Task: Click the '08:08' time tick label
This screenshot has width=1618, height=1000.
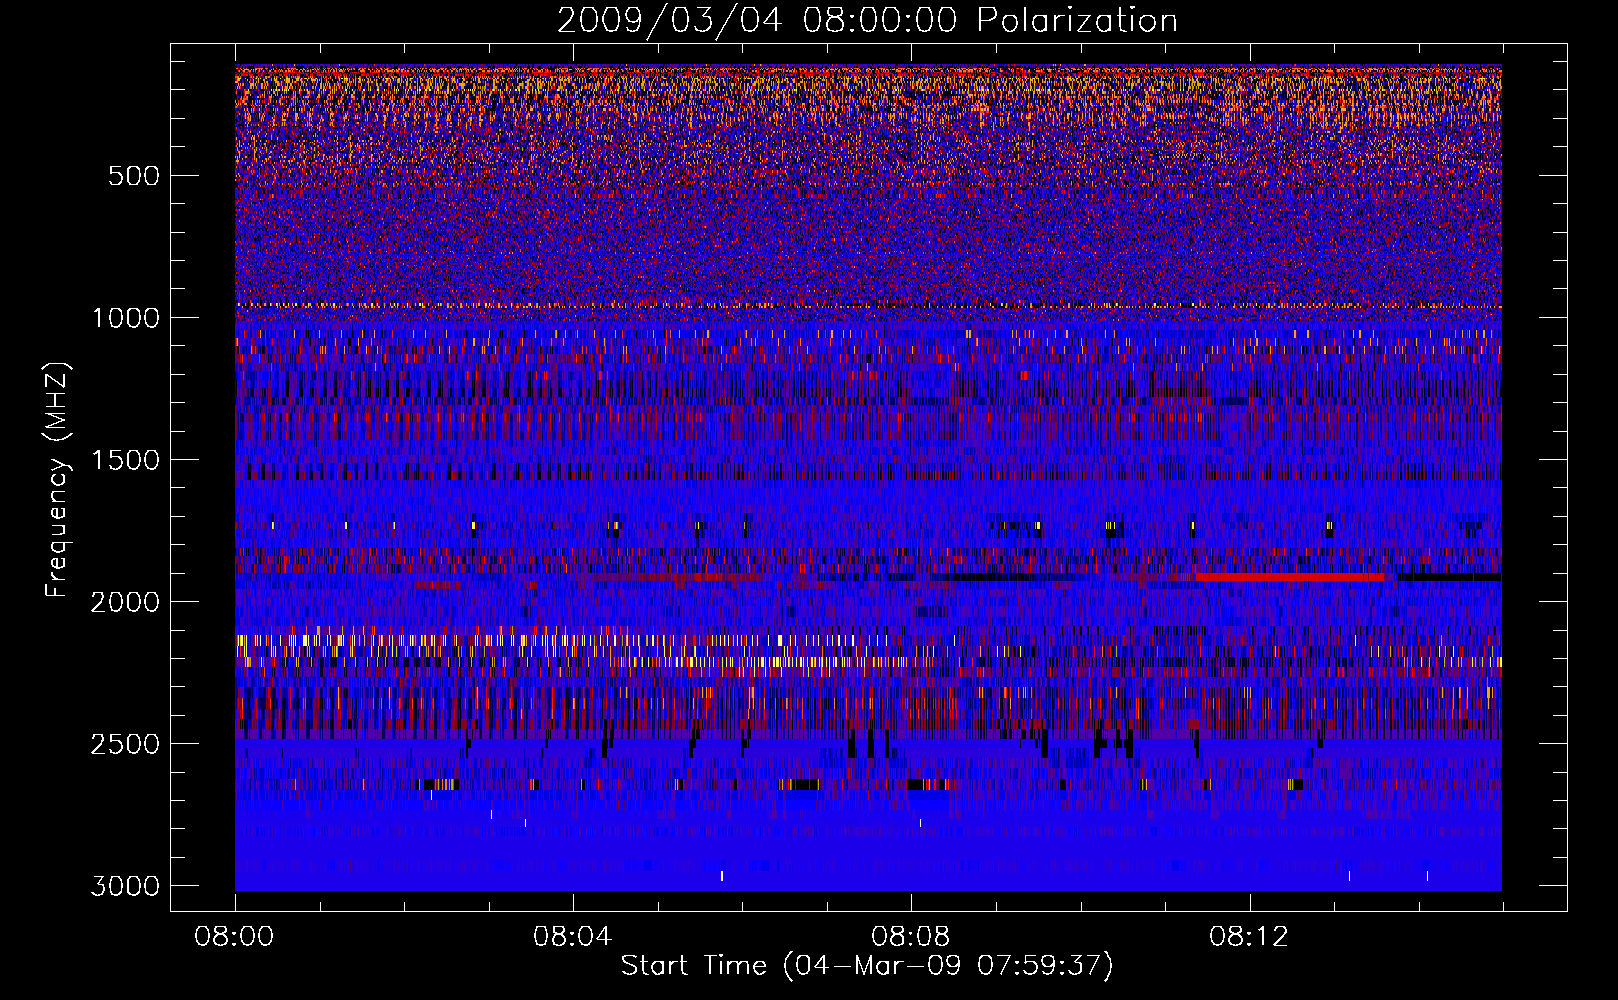Action: pyautogui.click(x=911, y=937)
